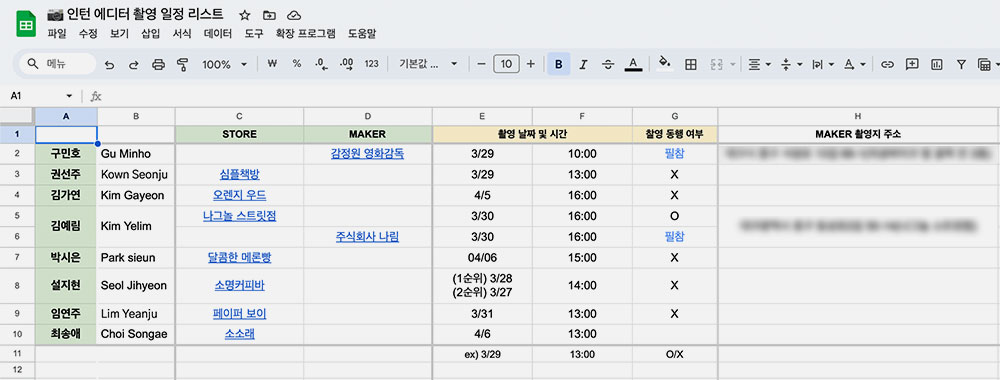
Task: Open the borders tool
Action: (x=691, y=64)
